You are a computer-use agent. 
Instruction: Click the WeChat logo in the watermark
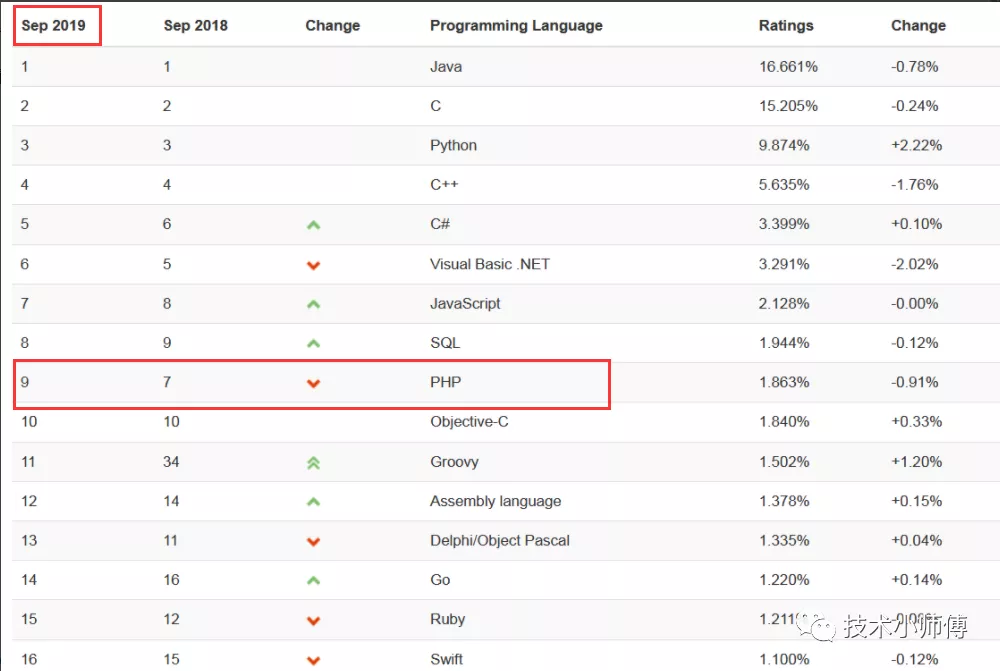(823, 627)
